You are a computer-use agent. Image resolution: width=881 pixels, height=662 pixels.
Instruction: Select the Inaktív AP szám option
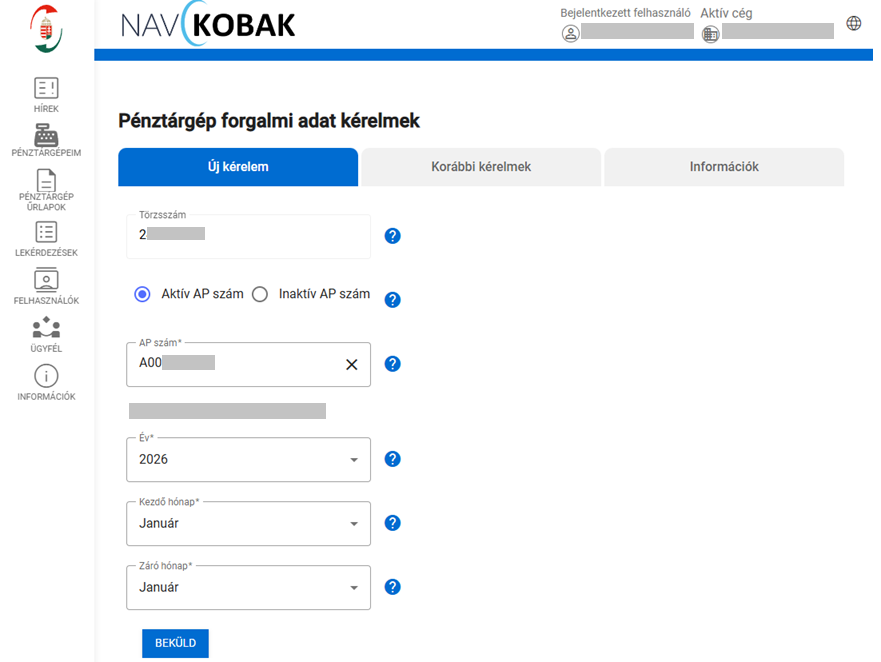pos(260,294)
